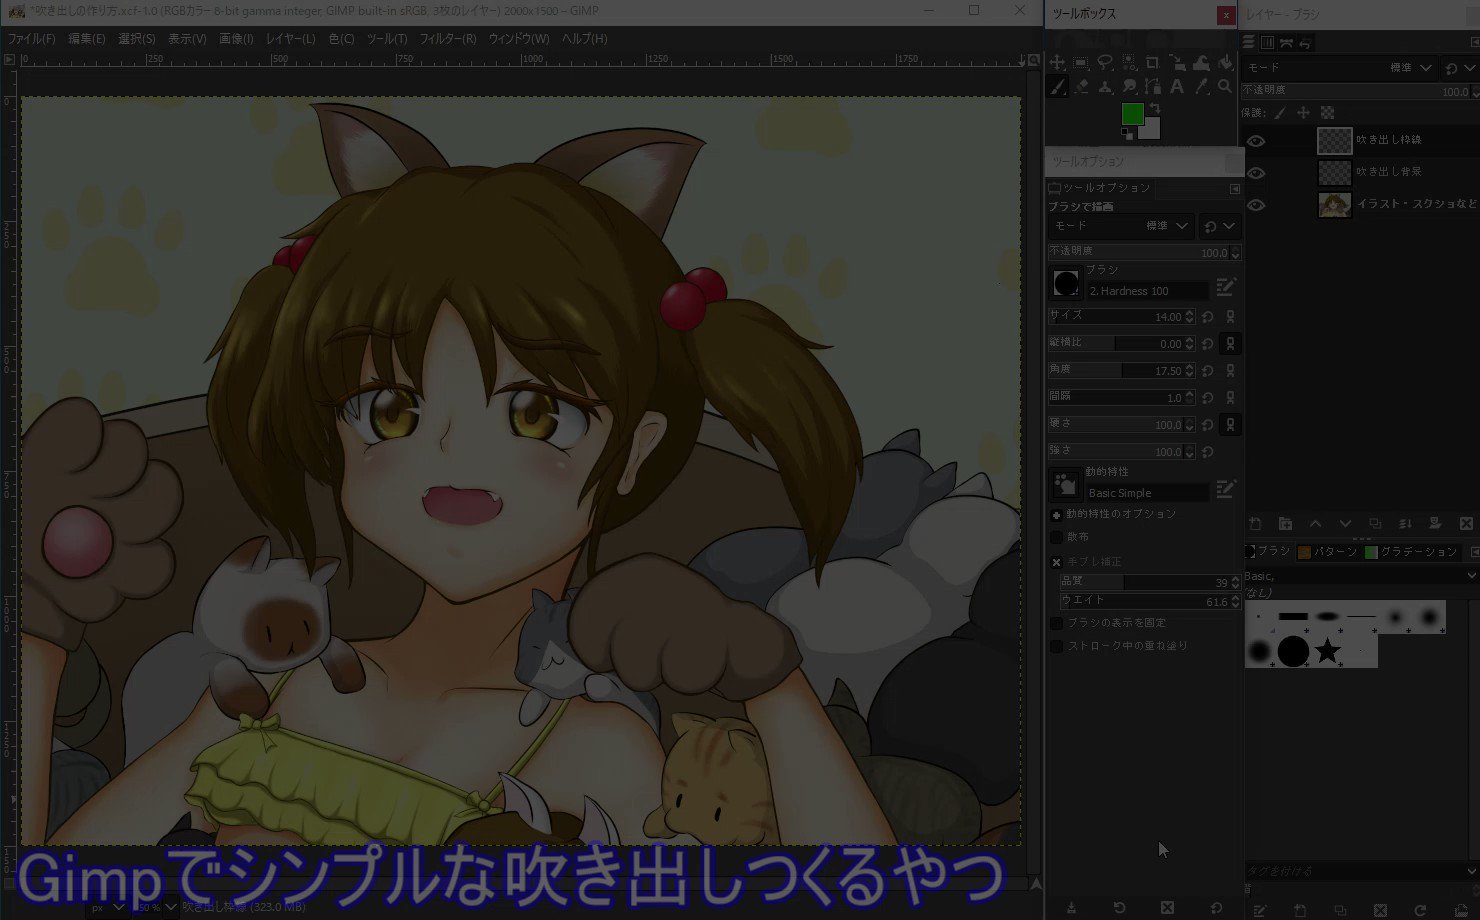Select the Warp Transform tool
The width and height of the screenshot is (1480, 920).
click(x=1201, y=63)
